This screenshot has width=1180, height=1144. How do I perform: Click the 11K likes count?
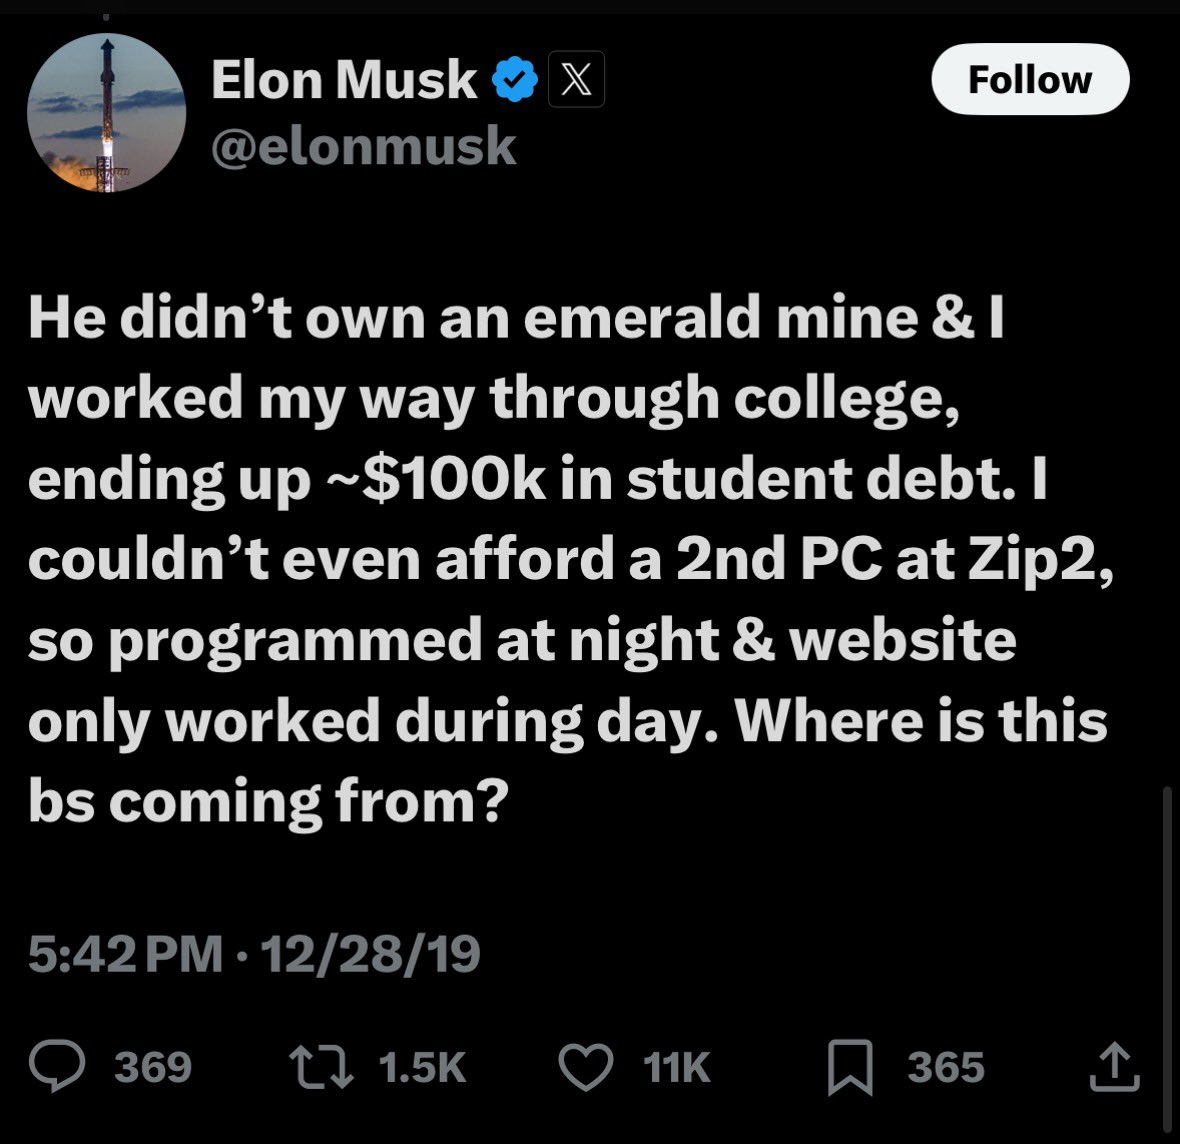(x=677, y=1067)
